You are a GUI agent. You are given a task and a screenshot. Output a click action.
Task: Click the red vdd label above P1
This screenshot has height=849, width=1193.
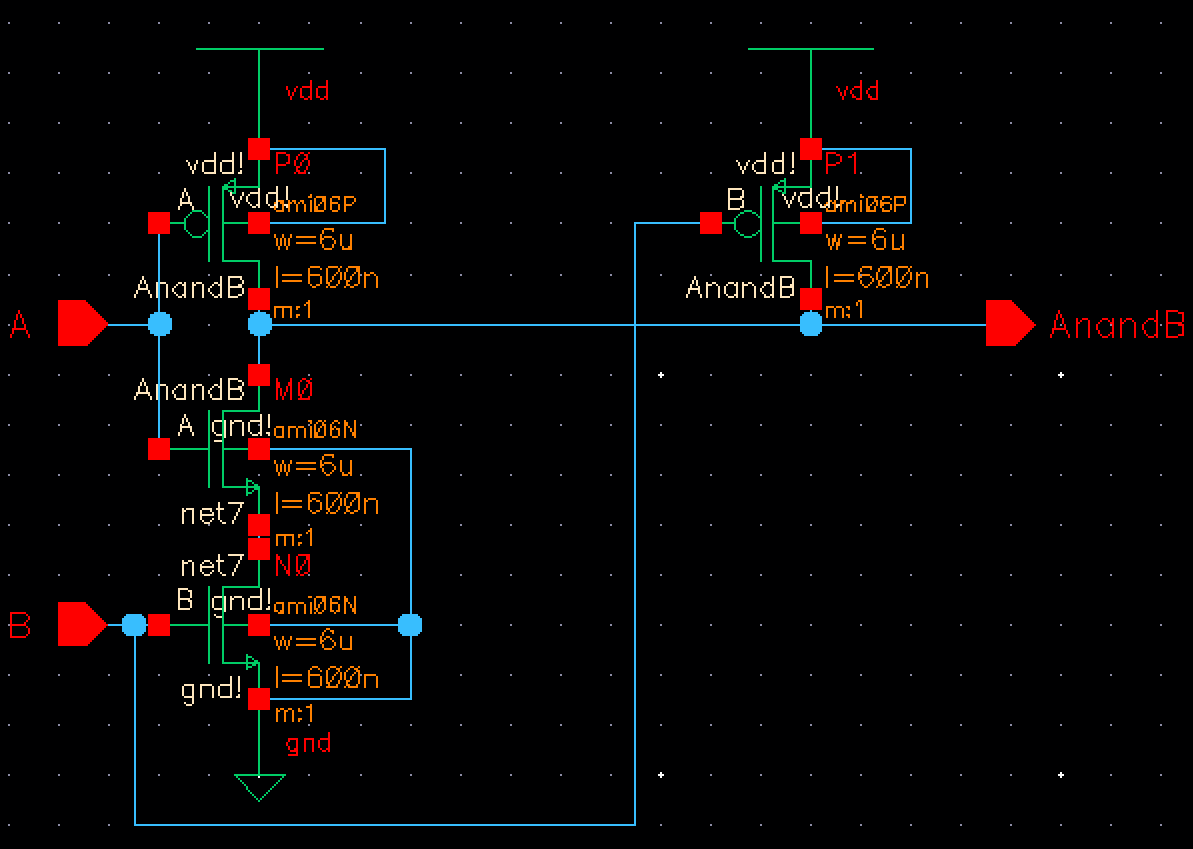click(x=857, y=92)
